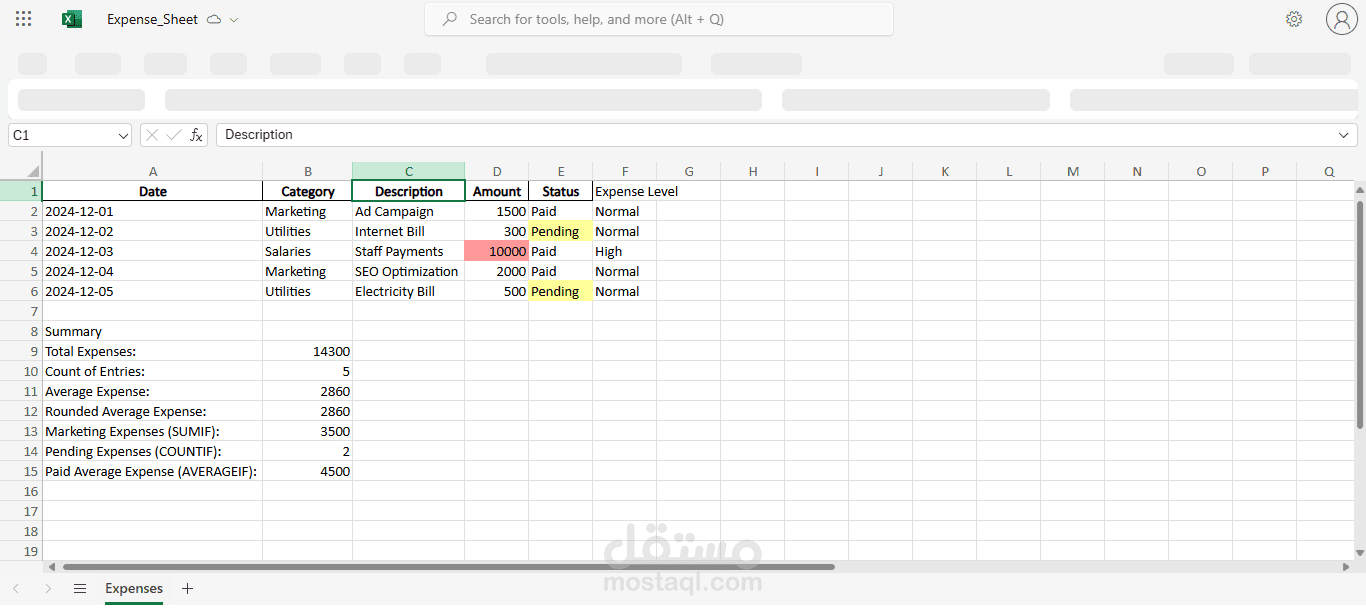
Task: Select the Status header cell
Action: pos(560,191)
